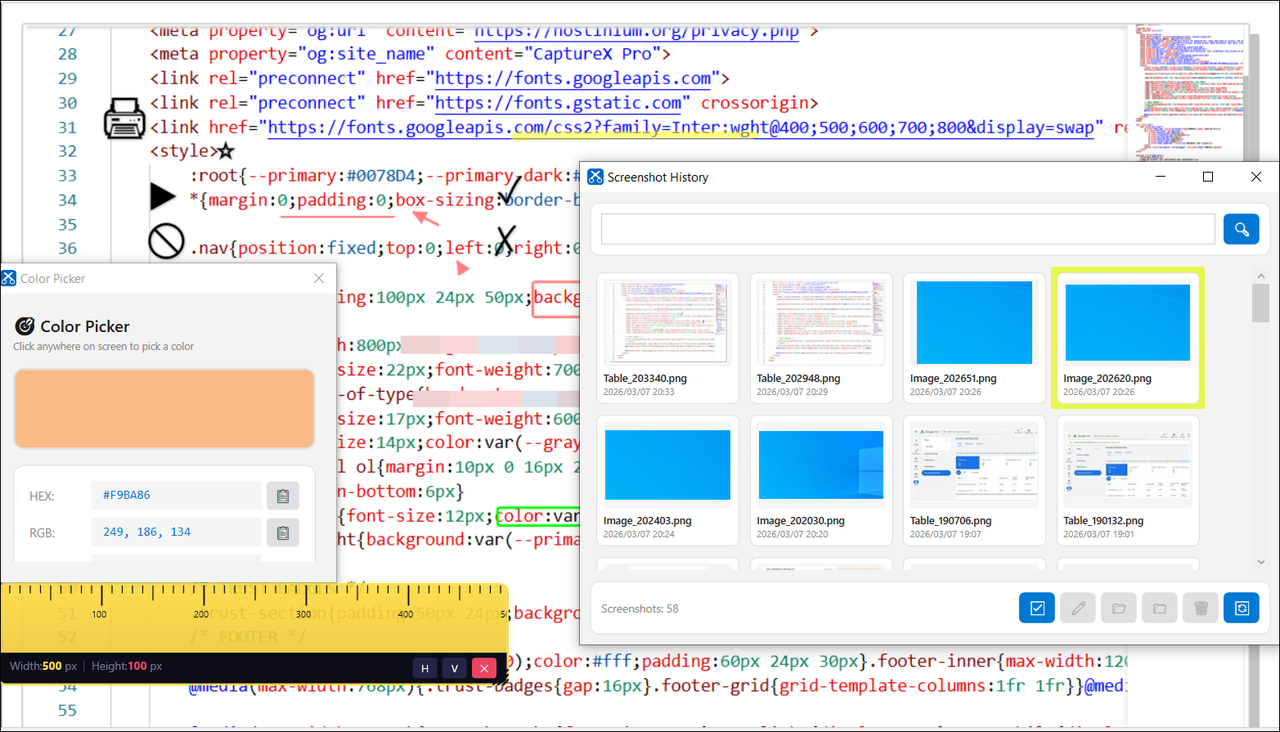The height and width of the screenshot is (732, 1280).
Task: Delete screenshots using the trash can icon
Action: [1200, 607]
